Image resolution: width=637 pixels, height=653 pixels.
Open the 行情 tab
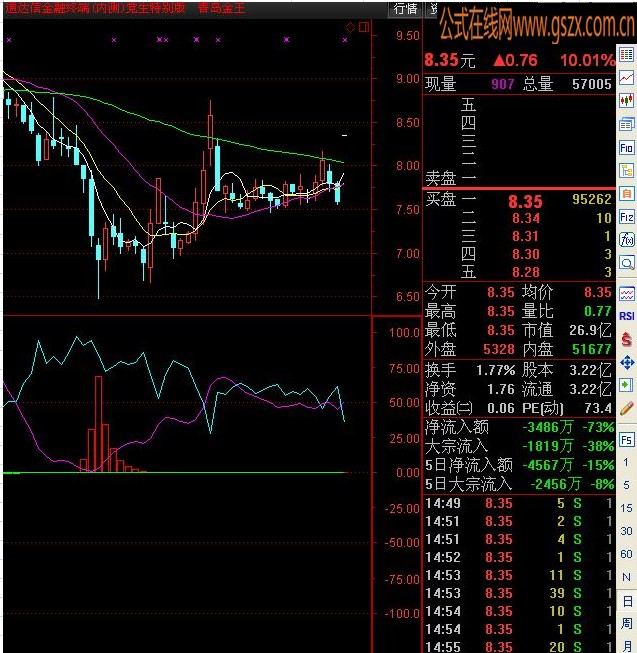pyautogui.click(x=406, y=9)
